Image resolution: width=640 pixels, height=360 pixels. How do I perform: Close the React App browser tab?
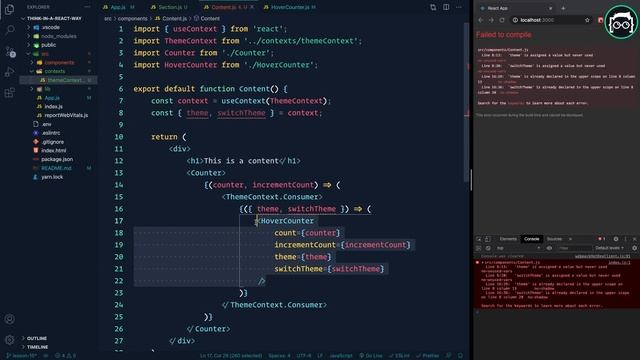pyautogui.click(x=550, y=8)
